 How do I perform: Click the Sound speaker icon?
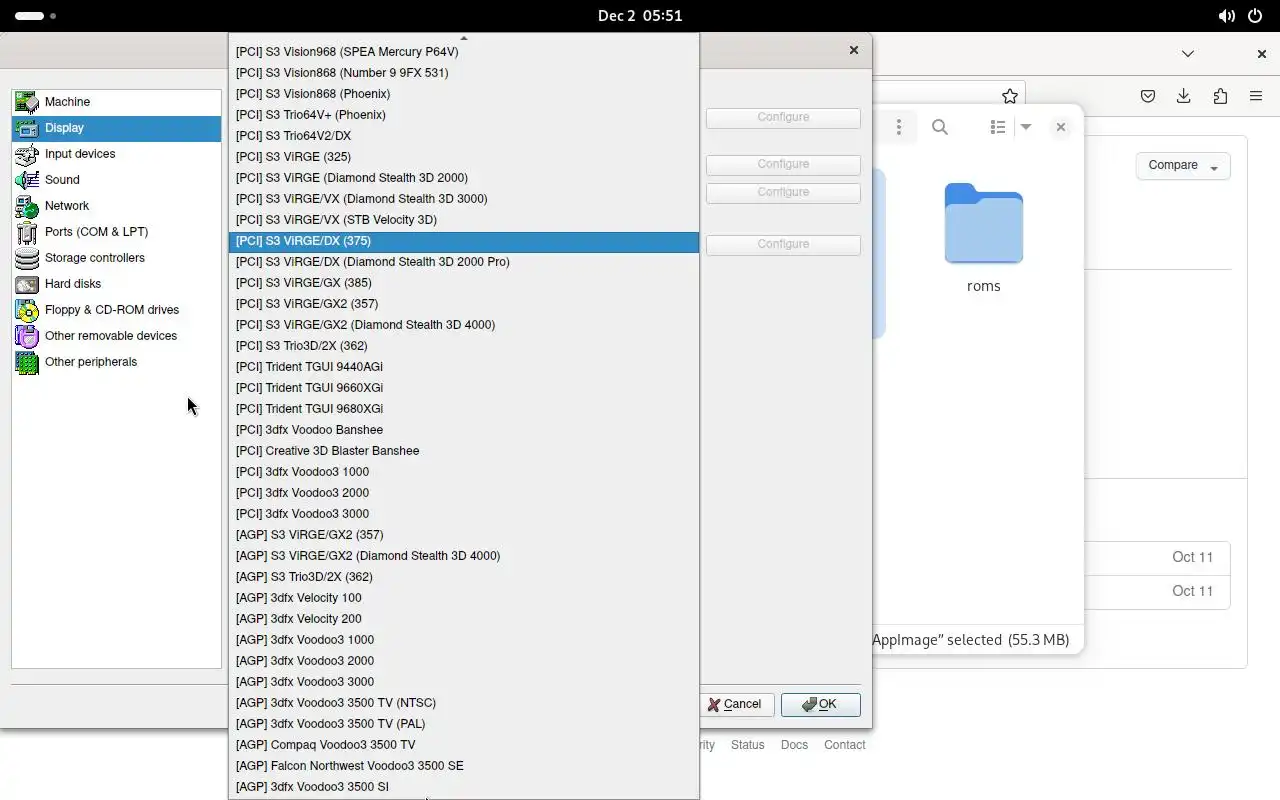27,180
